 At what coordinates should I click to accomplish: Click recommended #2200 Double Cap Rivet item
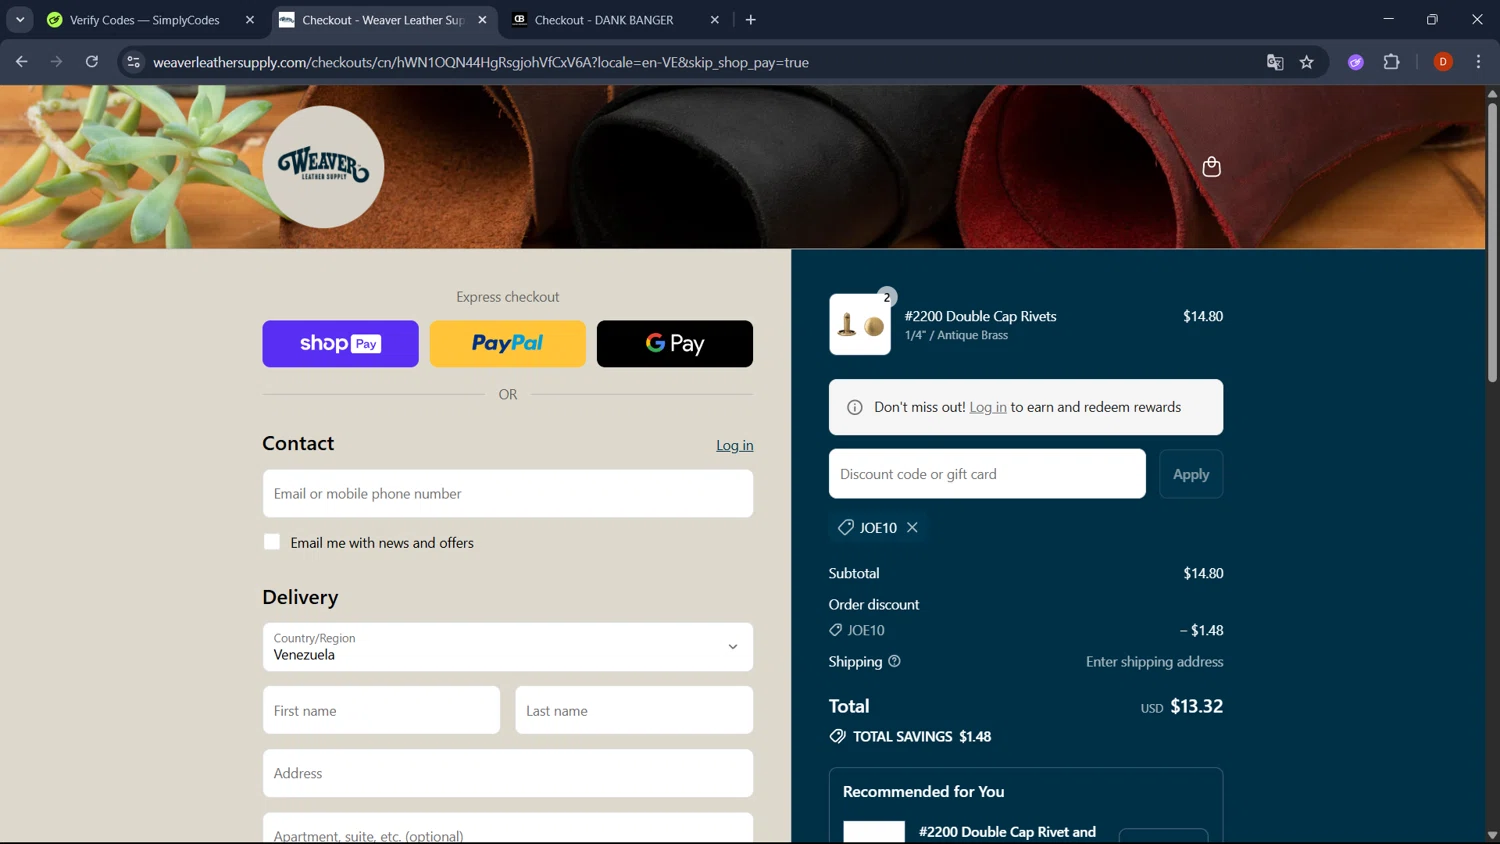(1007, 832)
